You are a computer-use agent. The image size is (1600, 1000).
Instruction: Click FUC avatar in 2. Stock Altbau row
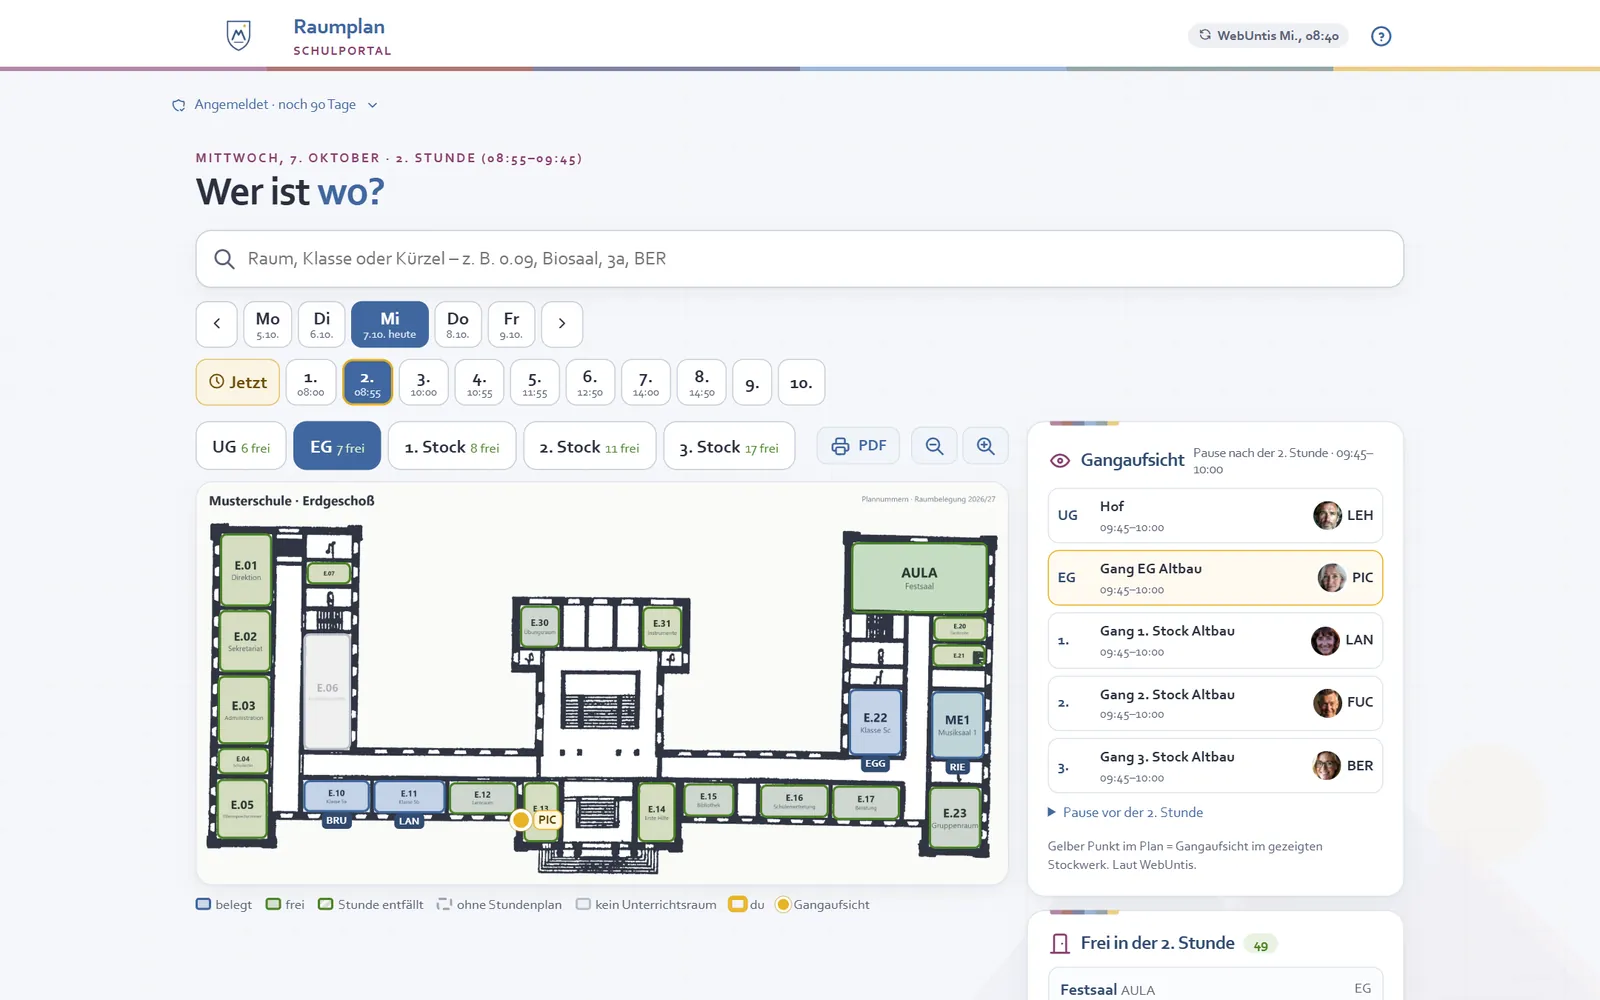1327,703
